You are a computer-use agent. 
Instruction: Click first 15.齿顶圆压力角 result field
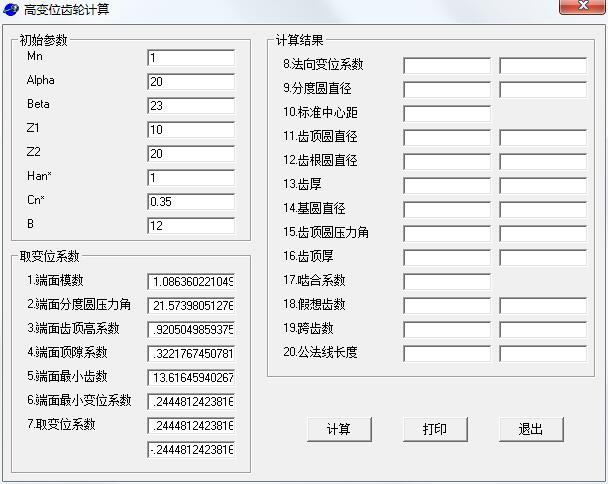point(447,234)
